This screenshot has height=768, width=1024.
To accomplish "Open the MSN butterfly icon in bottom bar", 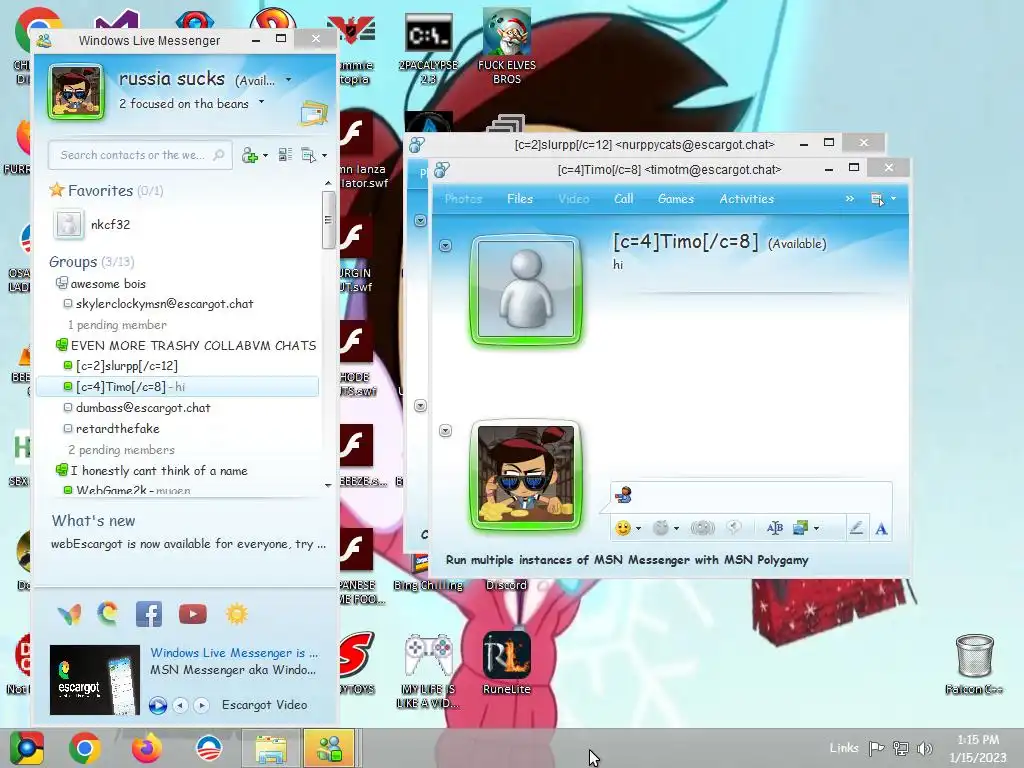I will point(69,614).
